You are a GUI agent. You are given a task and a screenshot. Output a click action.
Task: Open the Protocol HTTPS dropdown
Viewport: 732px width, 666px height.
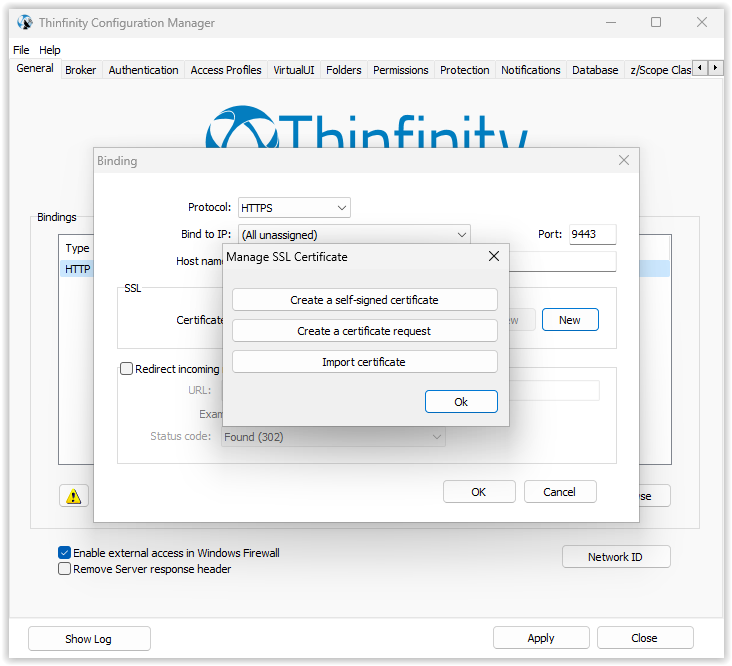(x=294, y=208)
